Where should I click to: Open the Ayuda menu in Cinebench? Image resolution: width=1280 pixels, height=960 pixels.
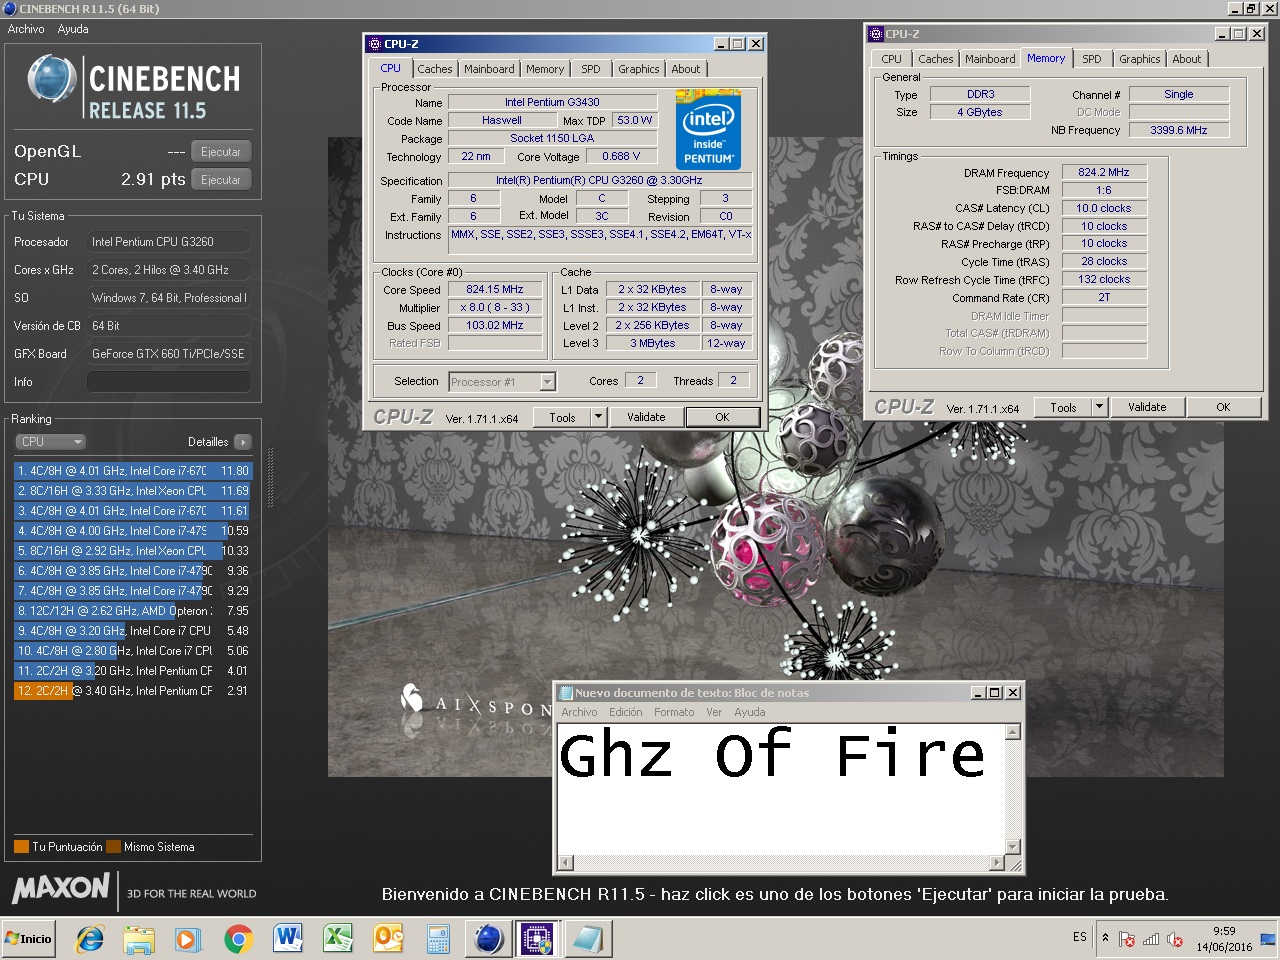73,29
